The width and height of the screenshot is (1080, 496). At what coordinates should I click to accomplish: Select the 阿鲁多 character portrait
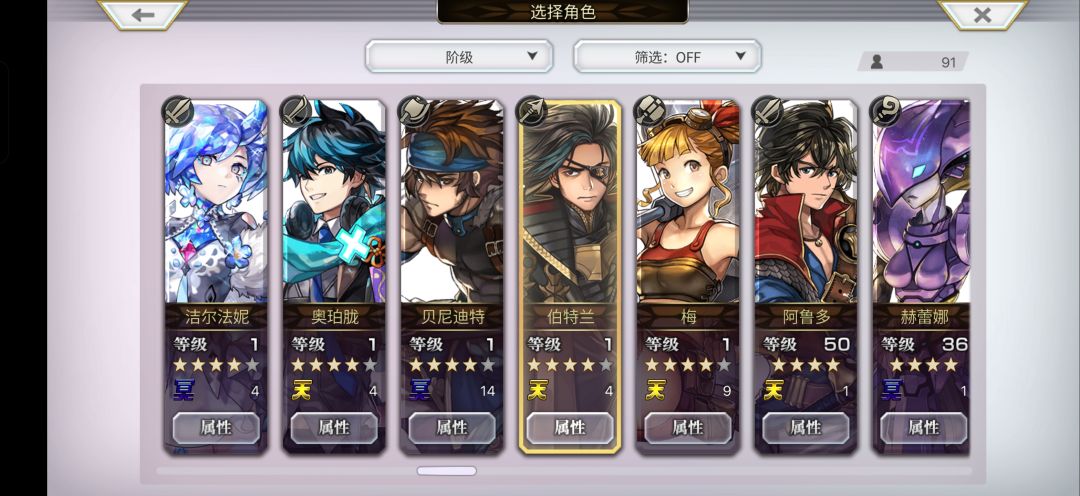pos(806,201)
